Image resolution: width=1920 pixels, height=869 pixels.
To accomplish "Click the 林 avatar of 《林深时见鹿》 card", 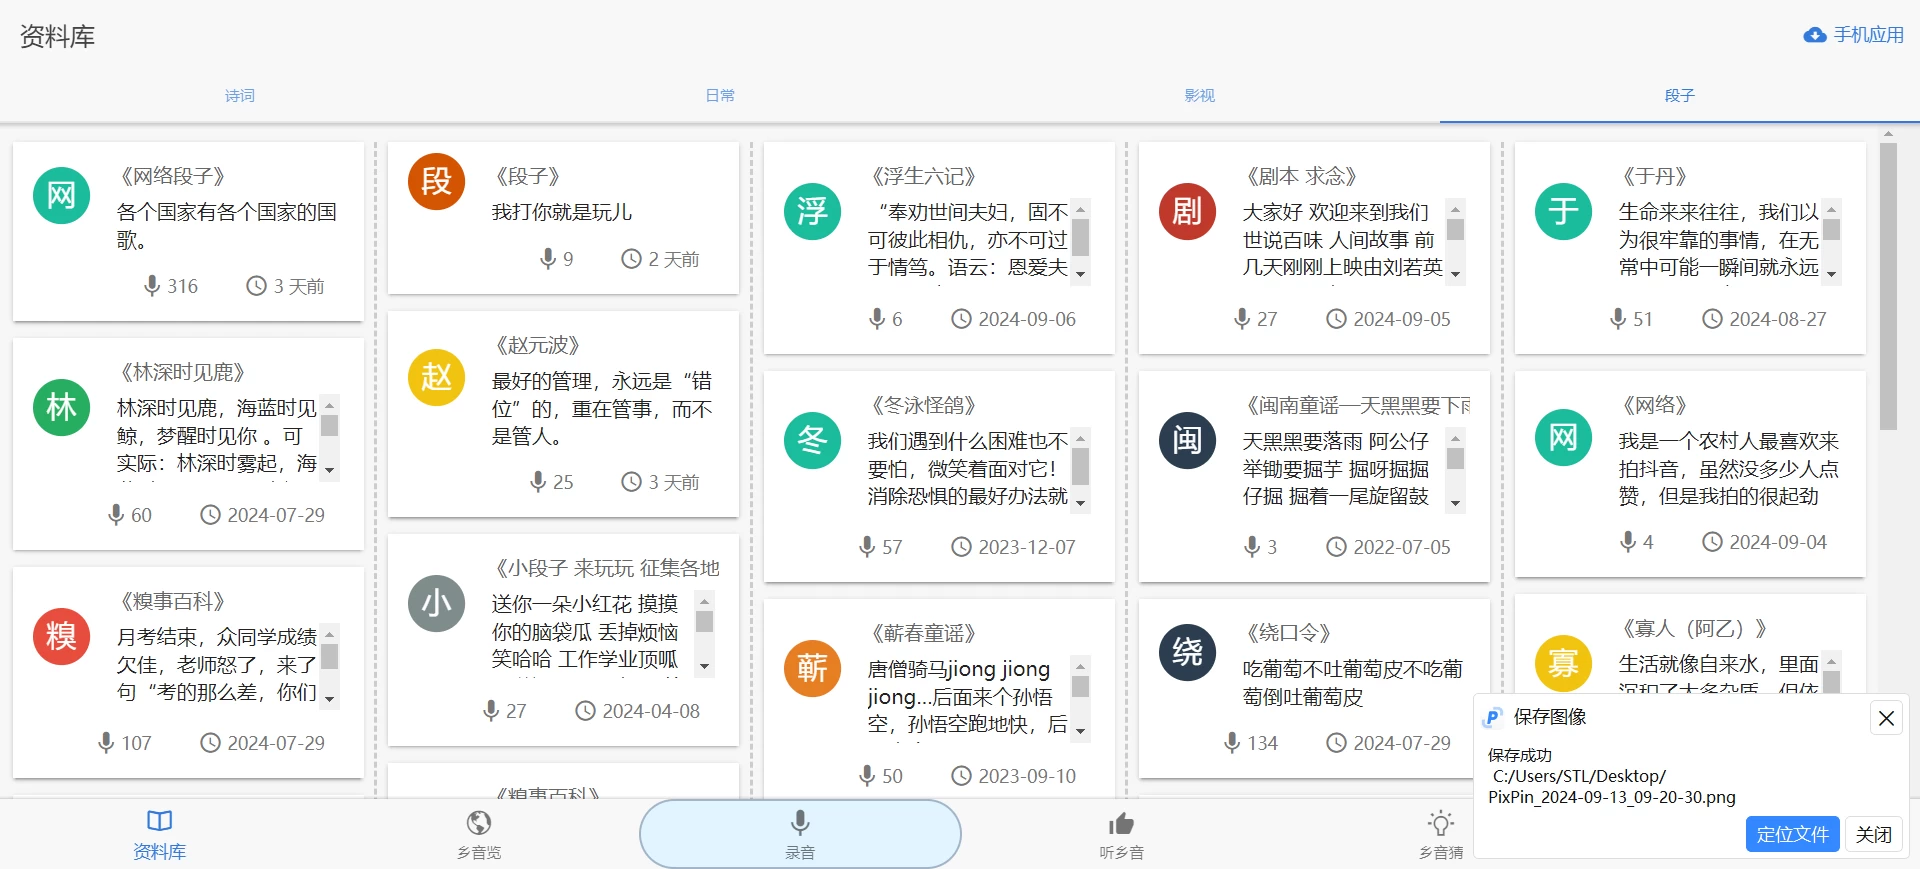I will [x=62, y=407].
